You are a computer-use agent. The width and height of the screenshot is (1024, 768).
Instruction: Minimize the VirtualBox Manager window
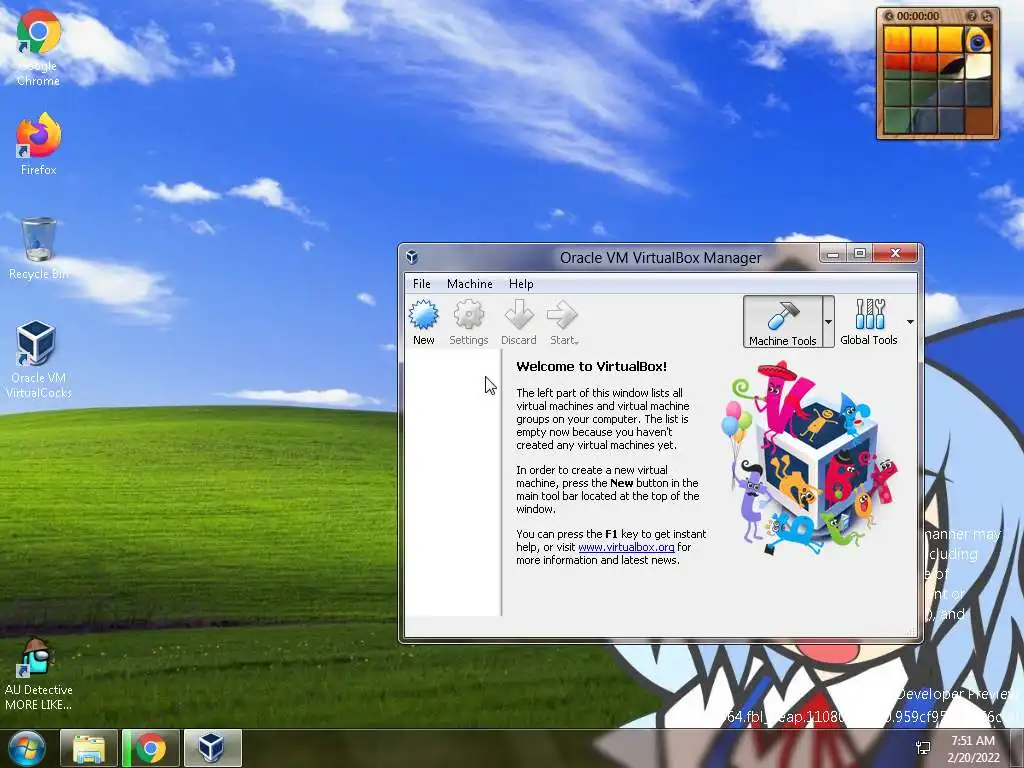tap(833, 254)
